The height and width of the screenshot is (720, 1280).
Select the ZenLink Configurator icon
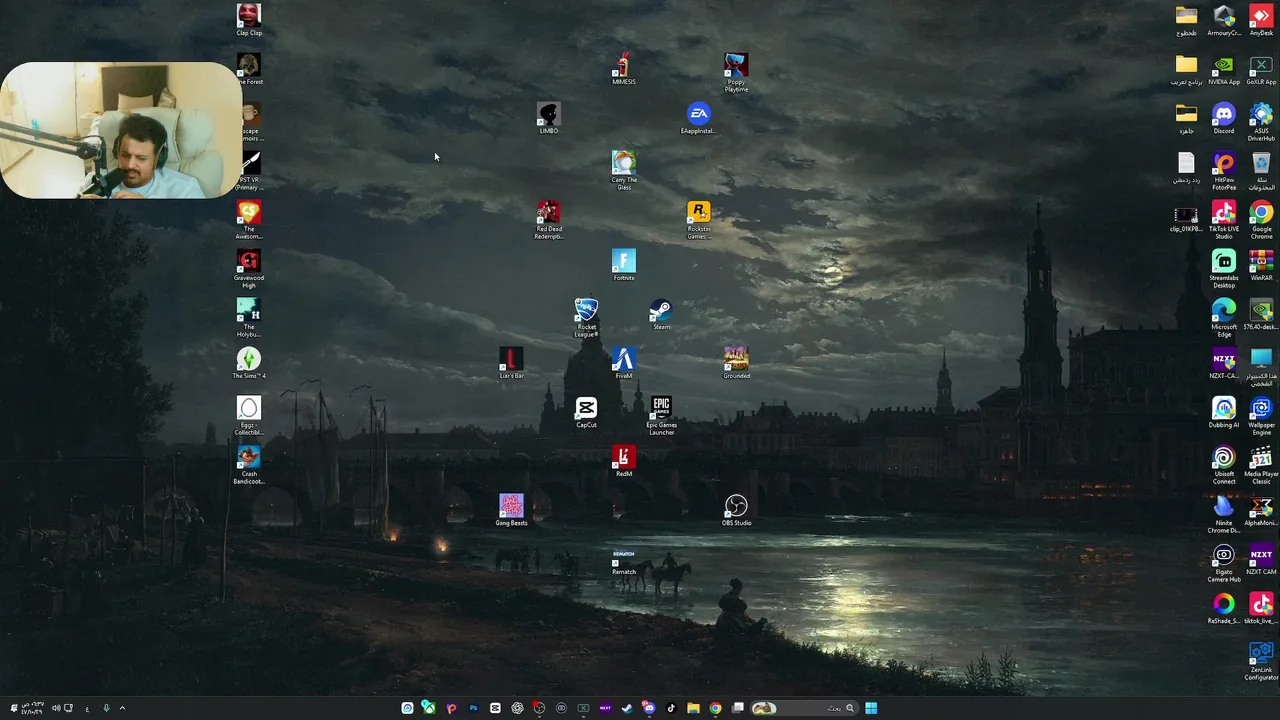pyautogui.click(x=1261, y=660)
